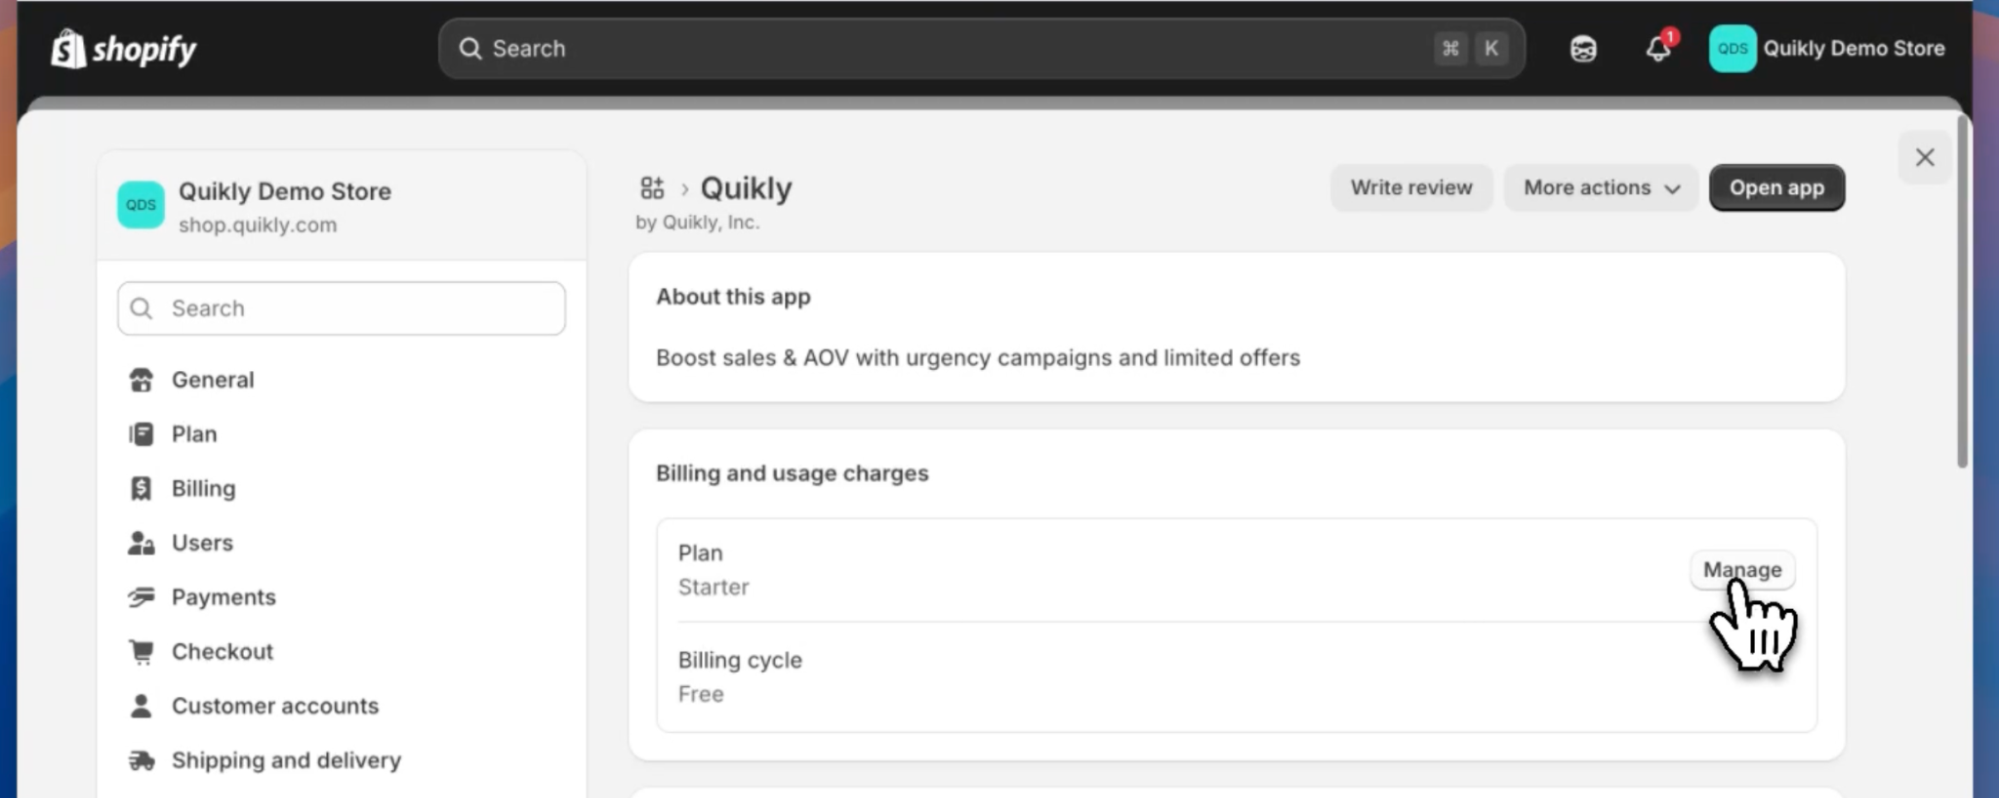
Task: Click the Shopify logo
Action: 124,48
